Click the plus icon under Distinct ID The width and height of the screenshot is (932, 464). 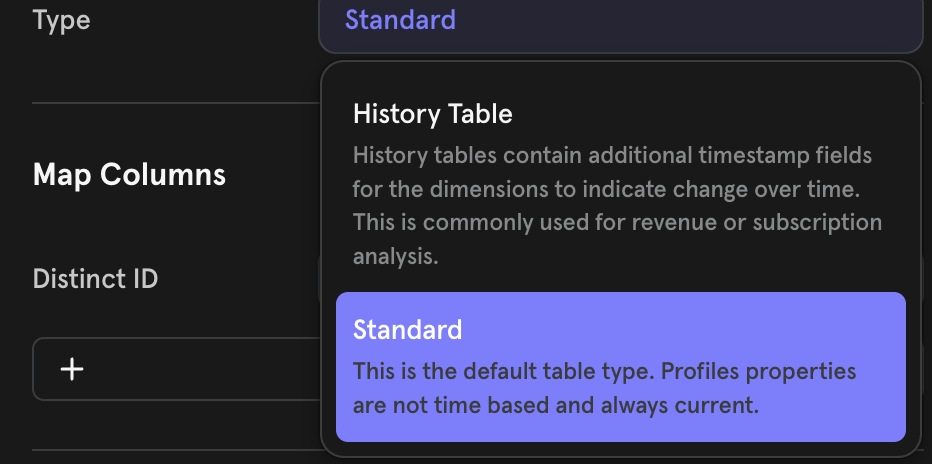(x=72, y=369)
